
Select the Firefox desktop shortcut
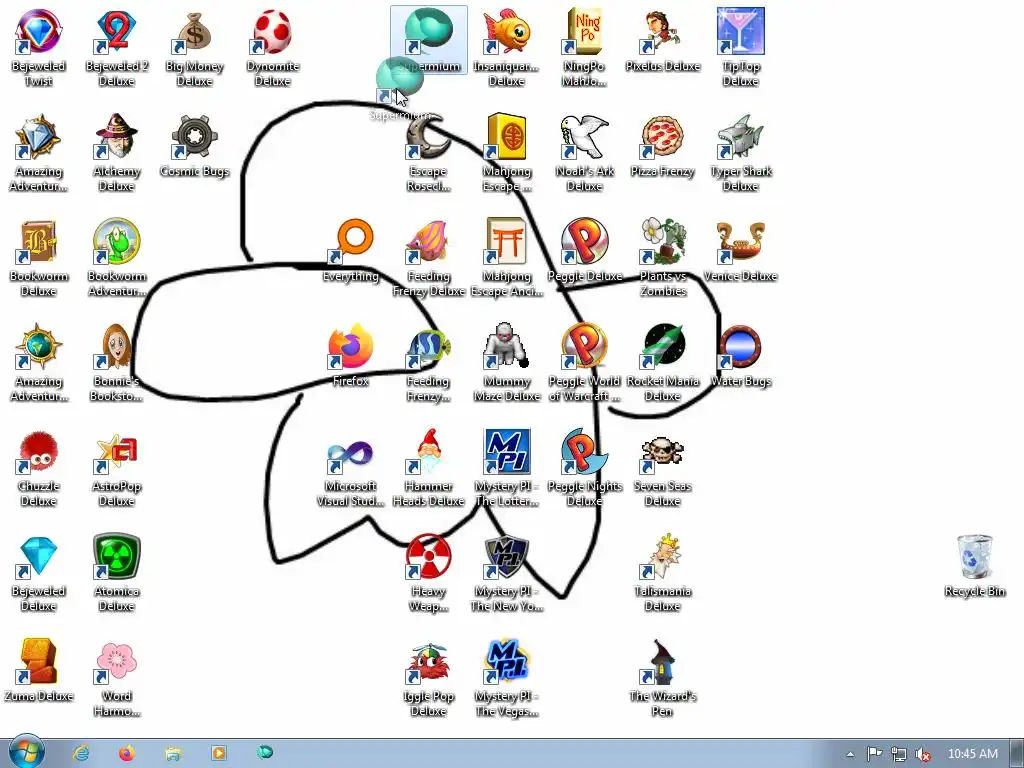351,356
